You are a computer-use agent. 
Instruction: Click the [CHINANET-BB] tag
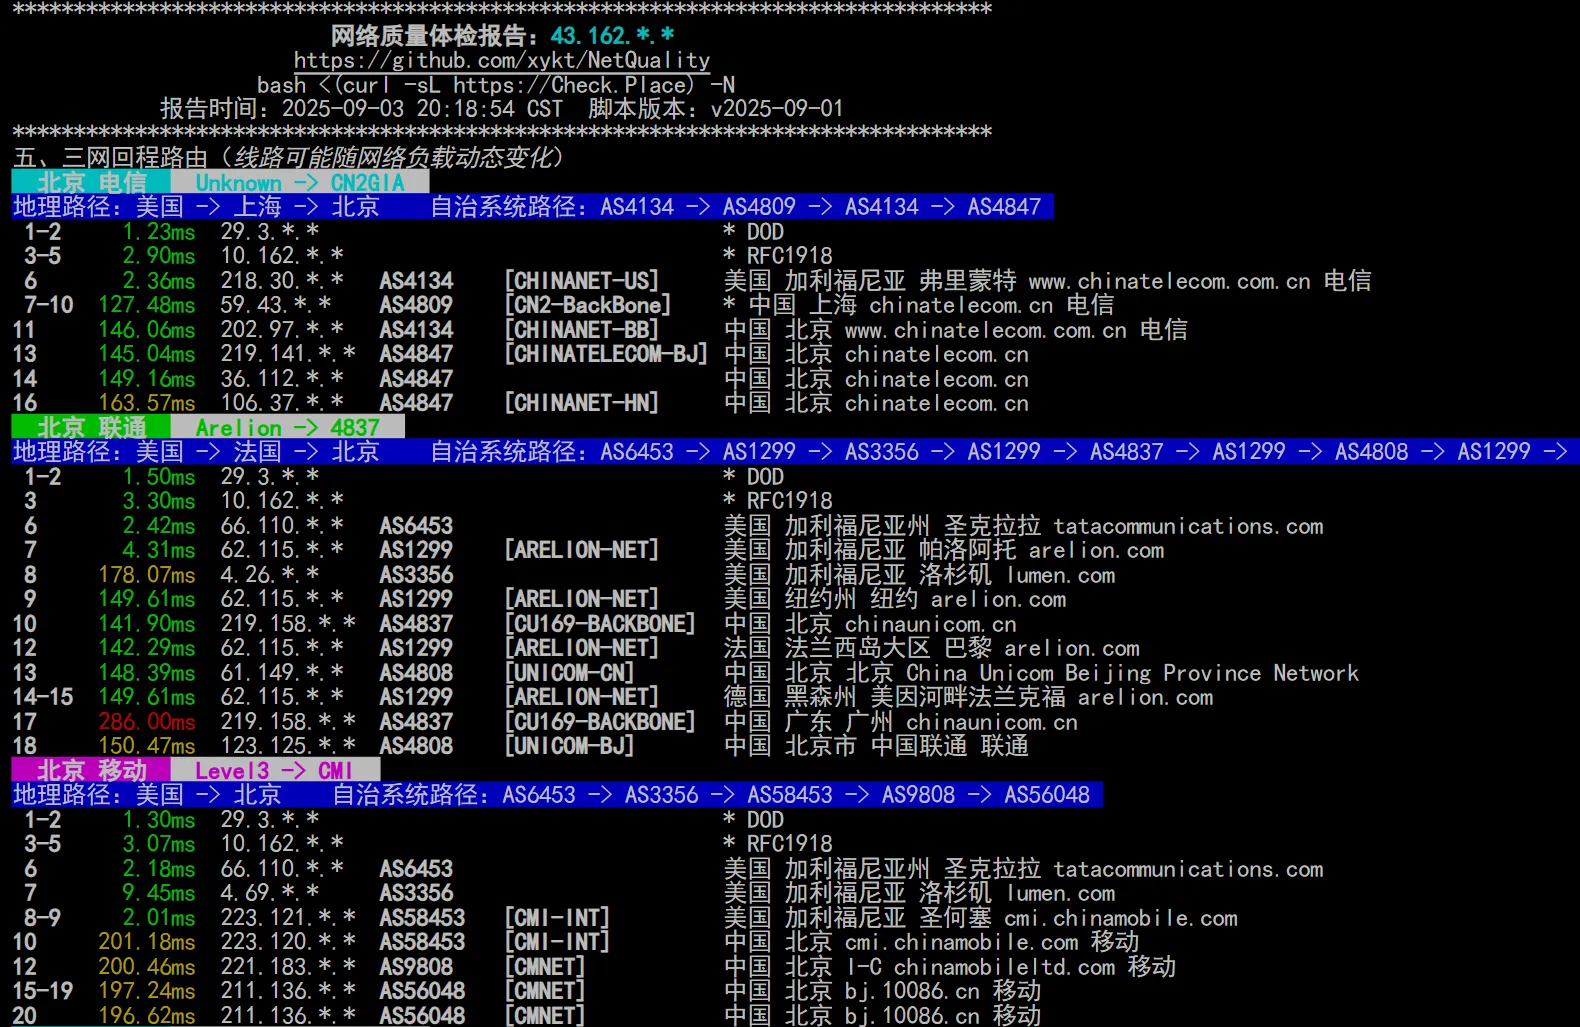tap(582, 330)
